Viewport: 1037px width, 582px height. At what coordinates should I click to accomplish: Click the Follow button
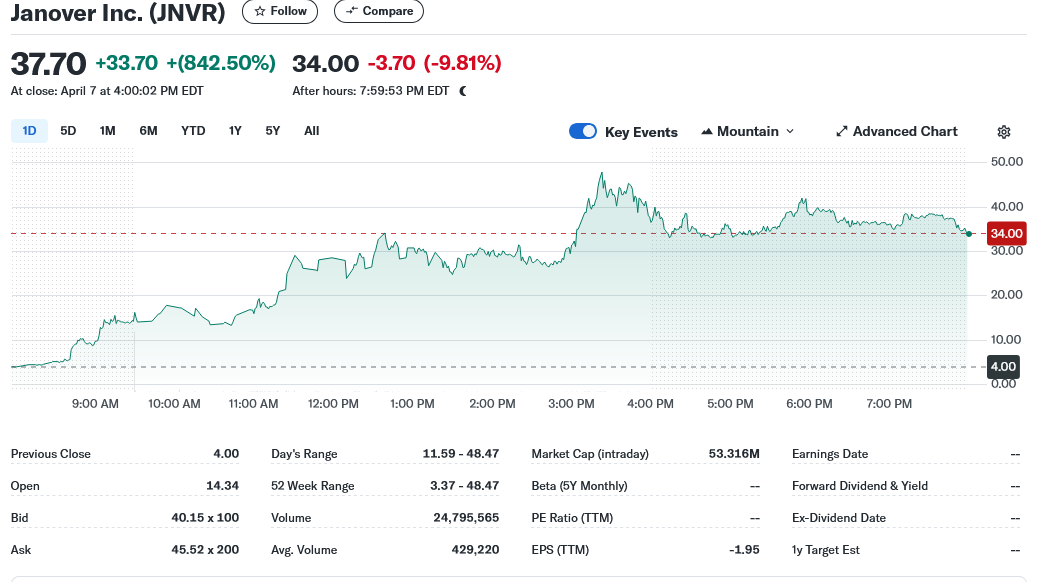tap(279, 12)
